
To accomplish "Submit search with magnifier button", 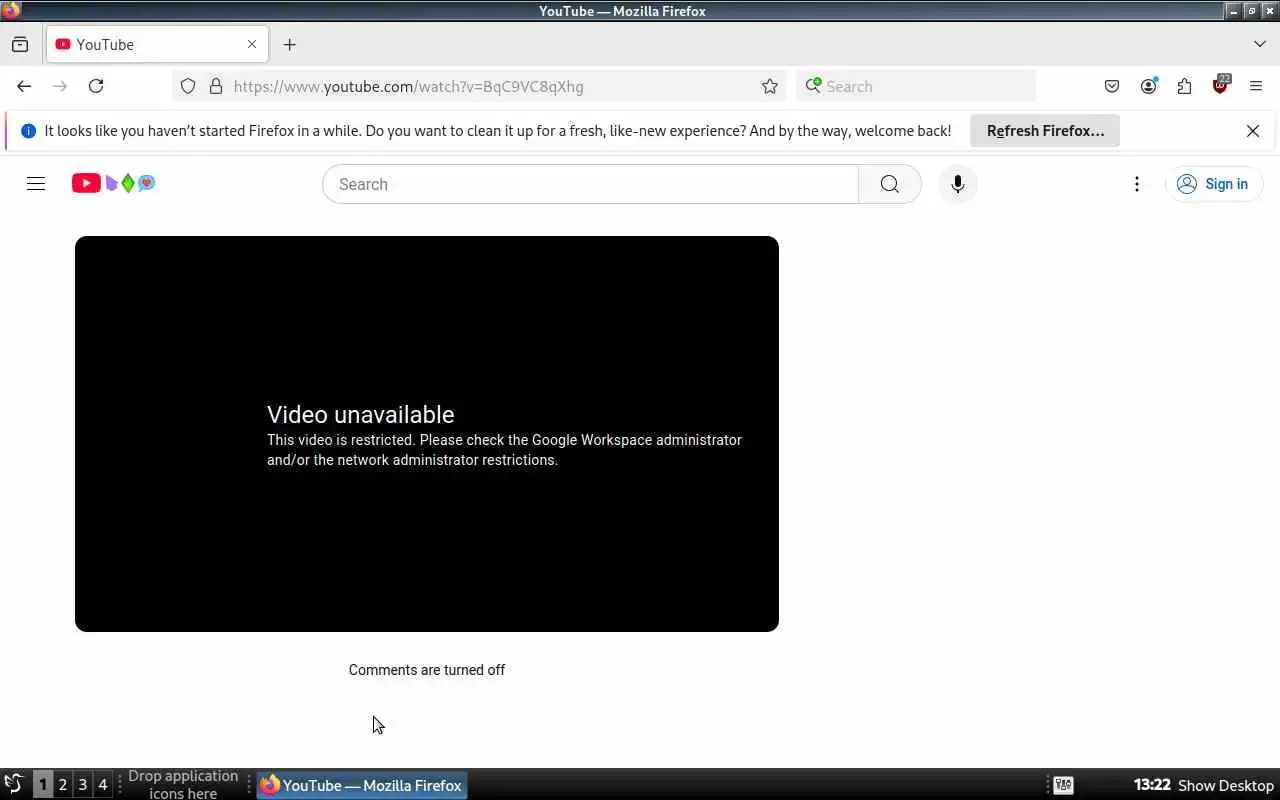I will click(890, 184).
